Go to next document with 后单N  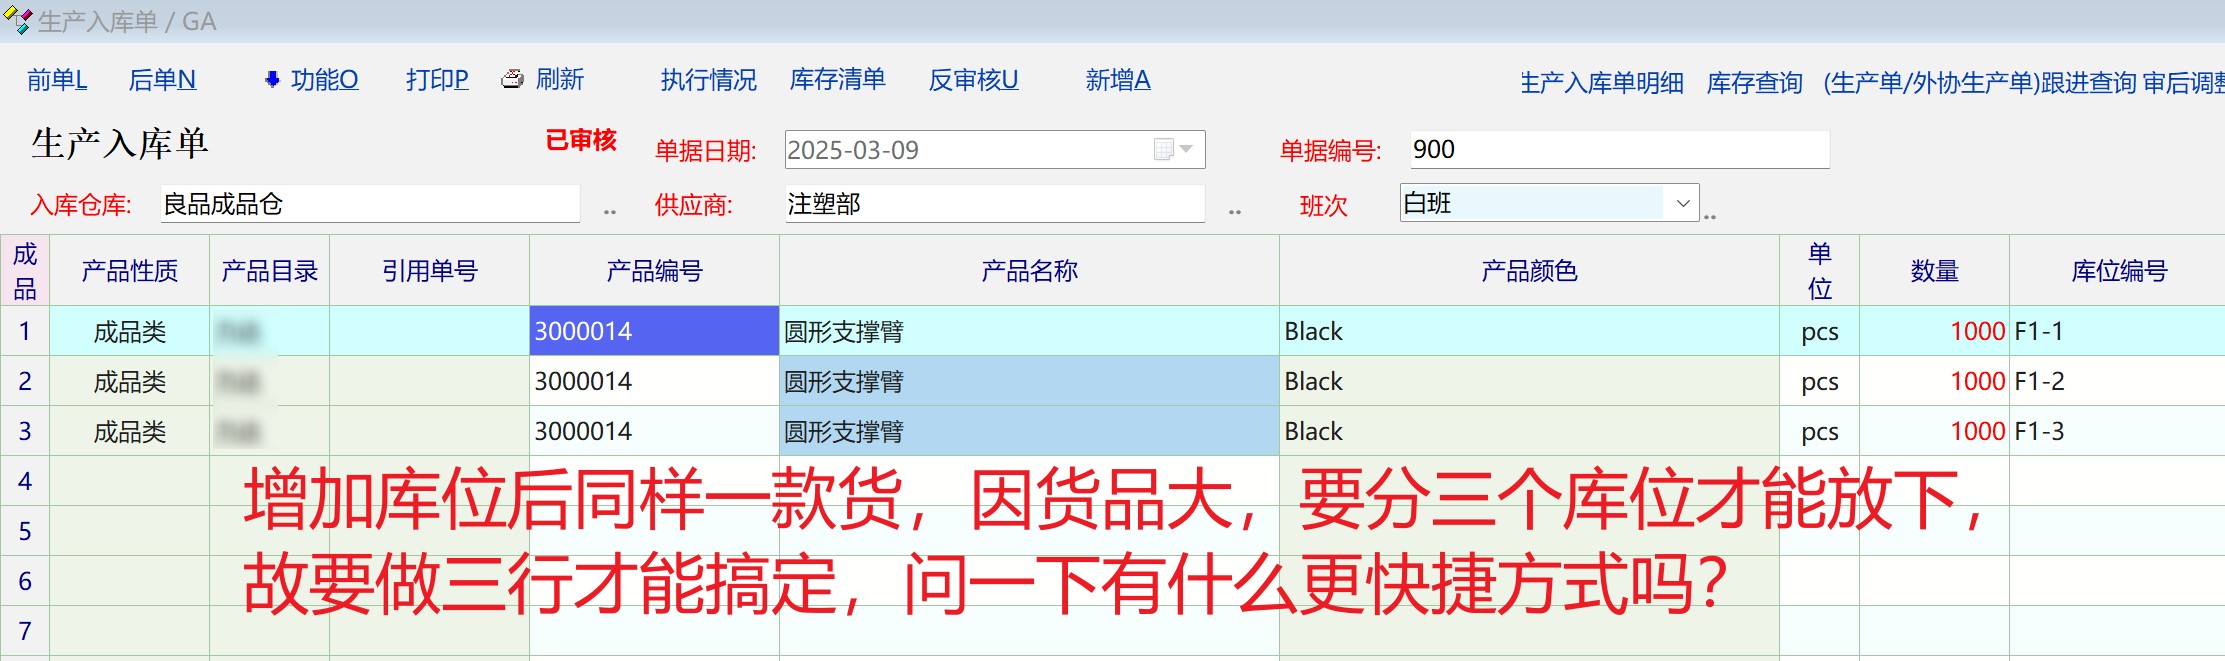(x=162, y=80)
